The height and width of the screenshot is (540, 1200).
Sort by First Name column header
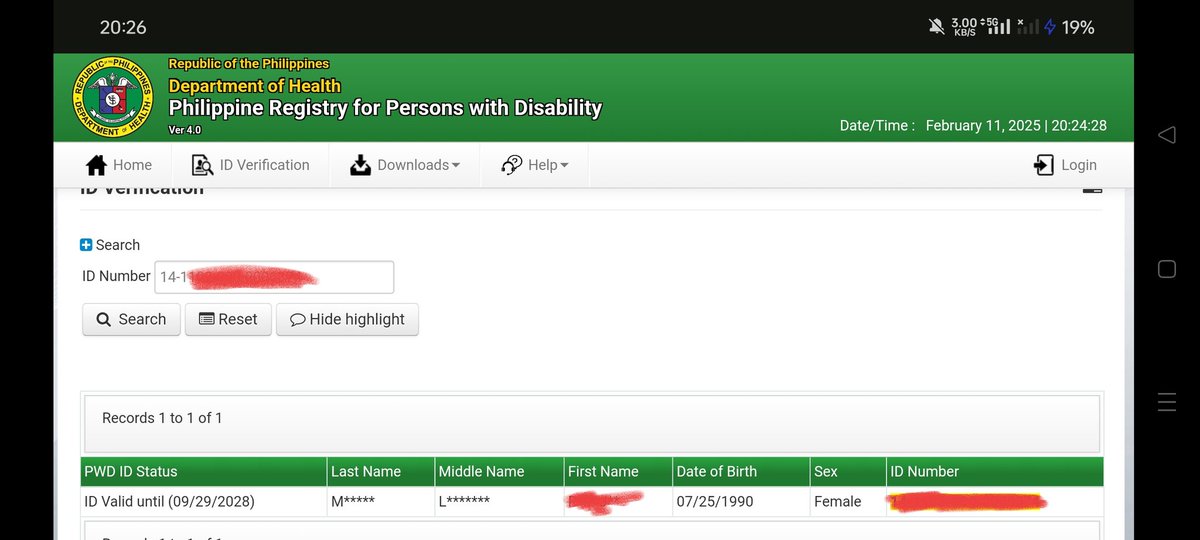[x=617, y=472]
